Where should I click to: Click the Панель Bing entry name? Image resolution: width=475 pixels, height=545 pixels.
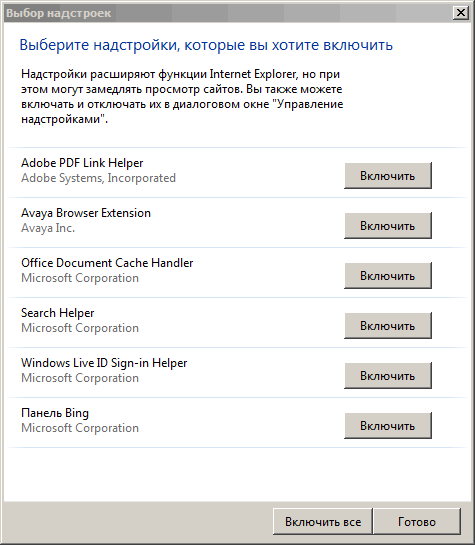coord(55,413)
